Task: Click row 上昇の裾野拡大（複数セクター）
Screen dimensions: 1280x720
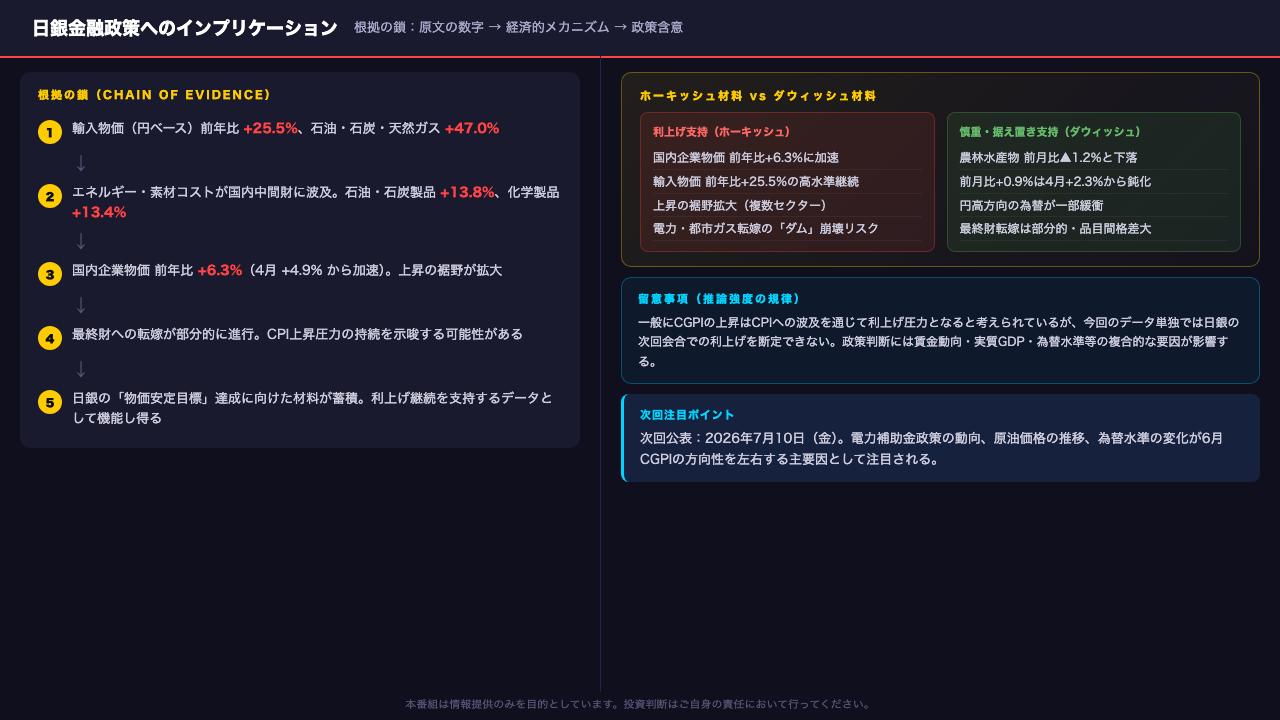Action: pos(787,205)
